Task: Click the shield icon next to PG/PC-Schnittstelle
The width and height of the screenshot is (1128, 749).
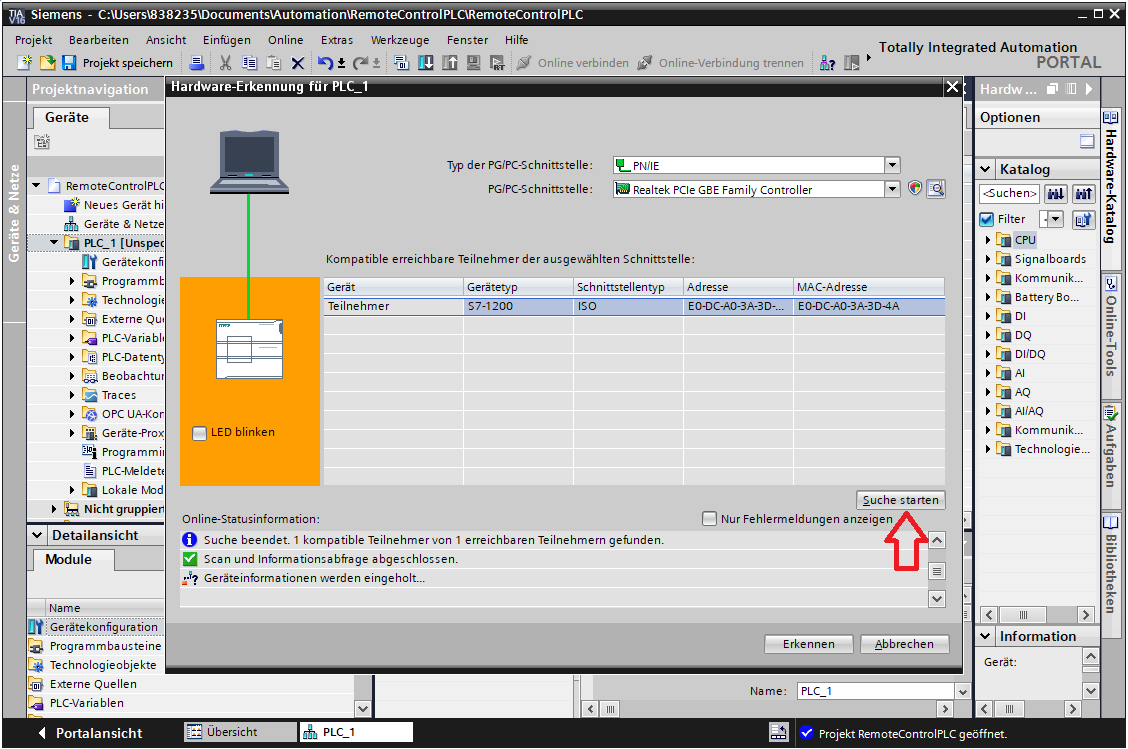Action: click(x=915, y=189)
